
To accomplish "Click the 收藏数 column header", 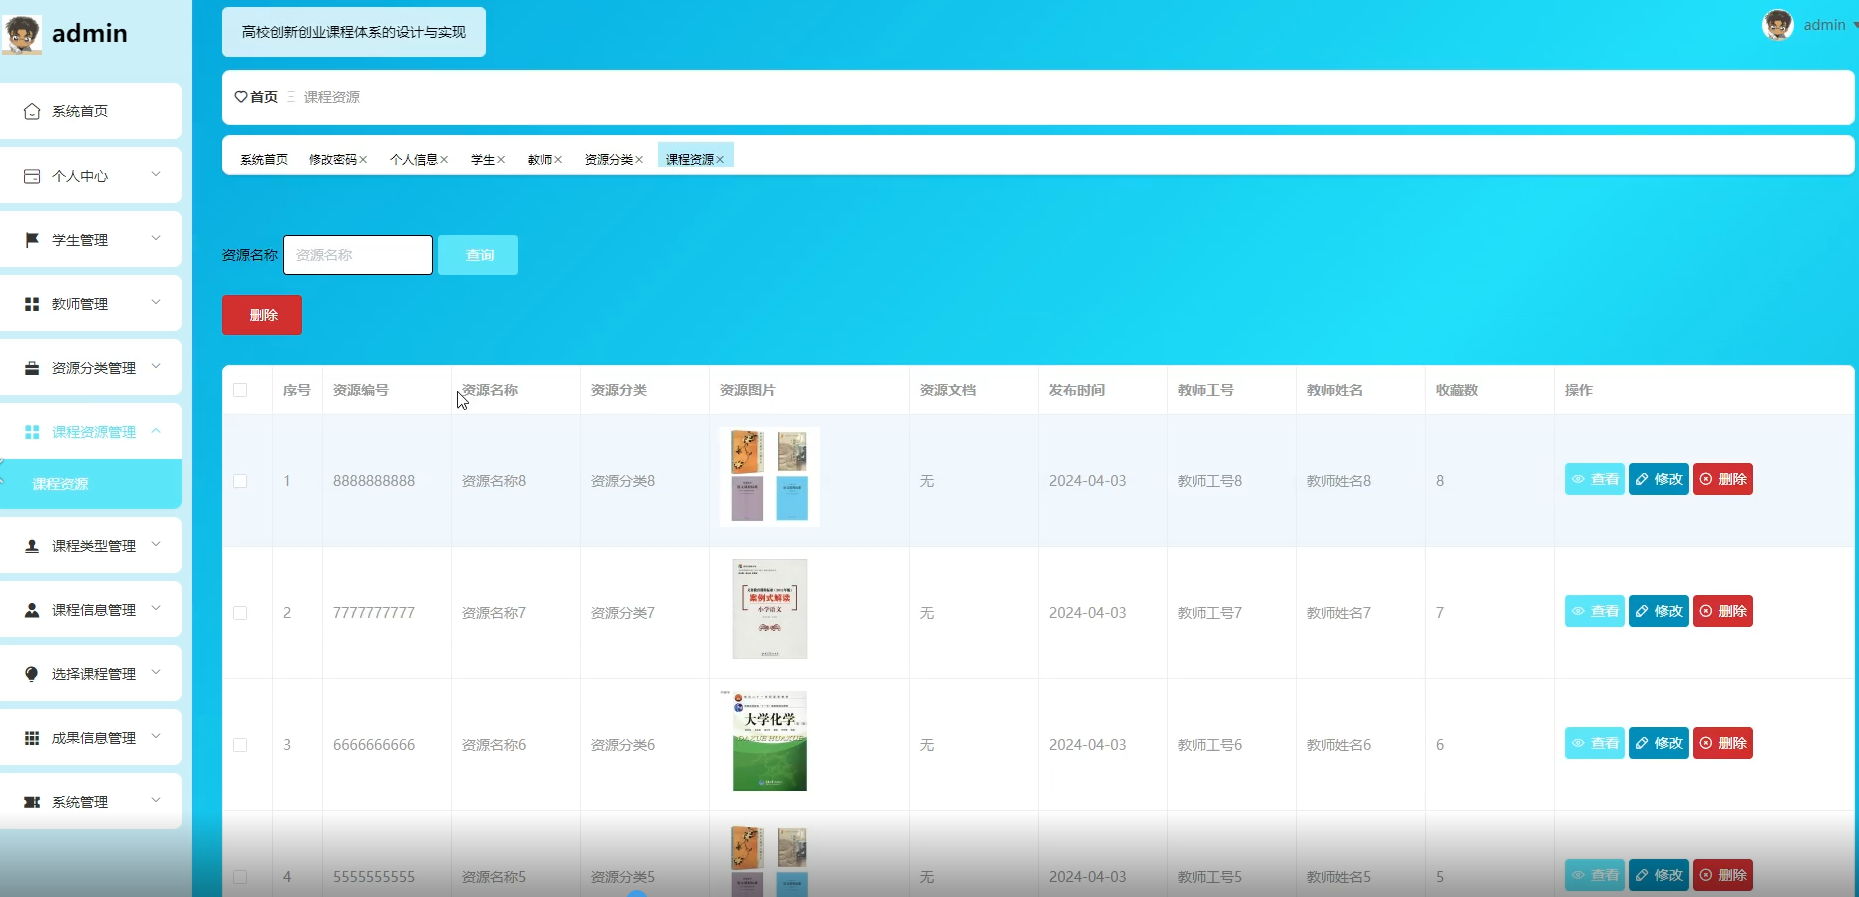I will 1457,390.
